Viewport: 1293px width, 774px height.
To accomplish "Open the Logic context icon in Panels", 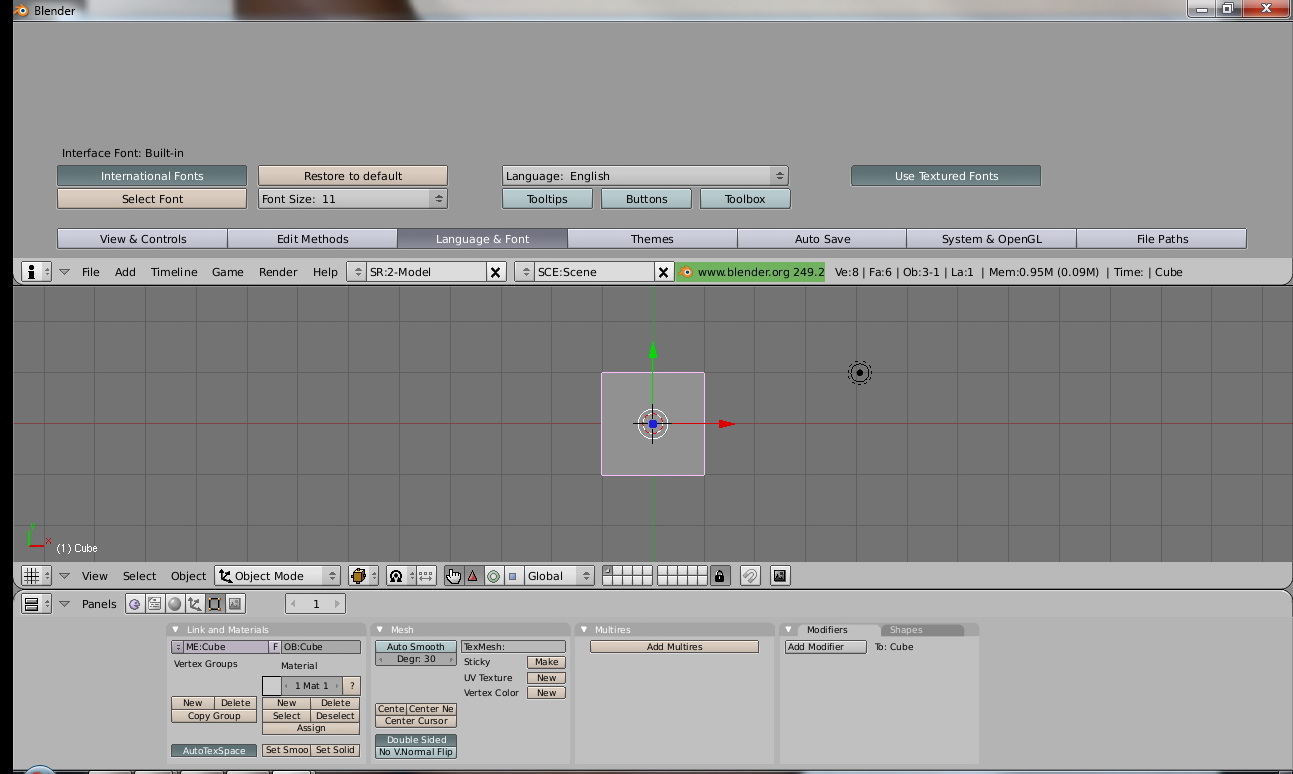I will click(x=135, y=604).
